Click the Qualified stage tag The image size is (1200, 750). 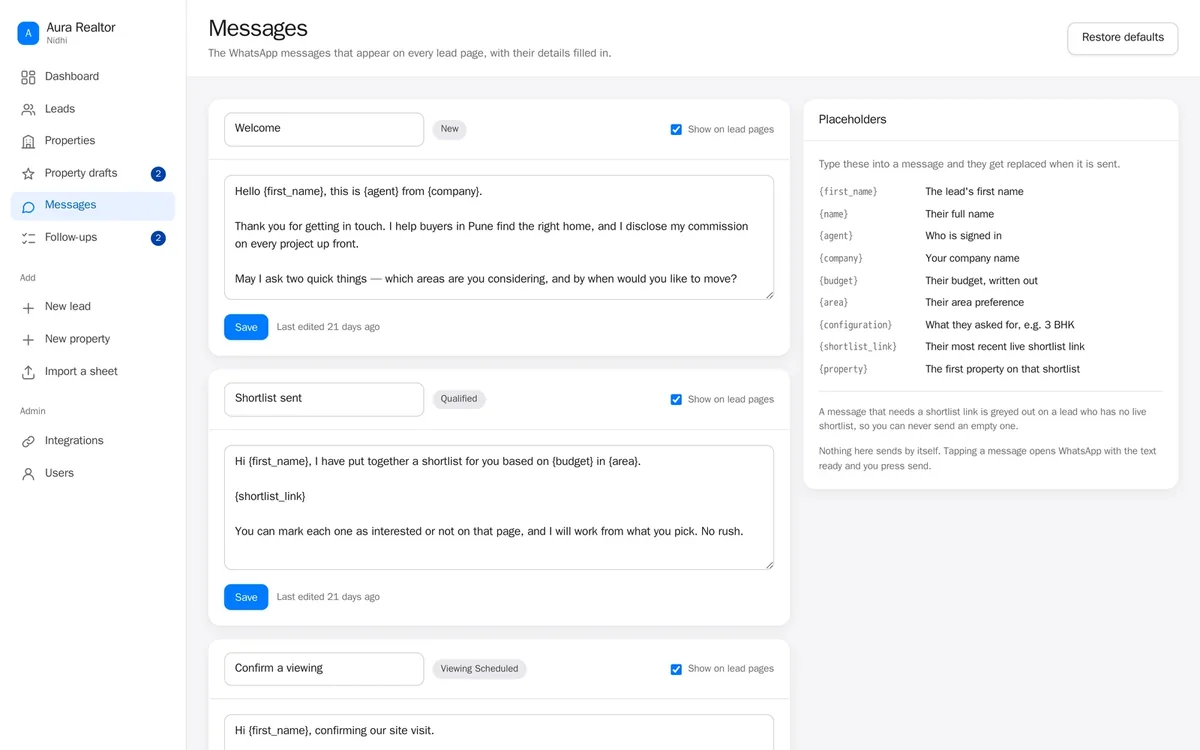[x=459, y=399]
